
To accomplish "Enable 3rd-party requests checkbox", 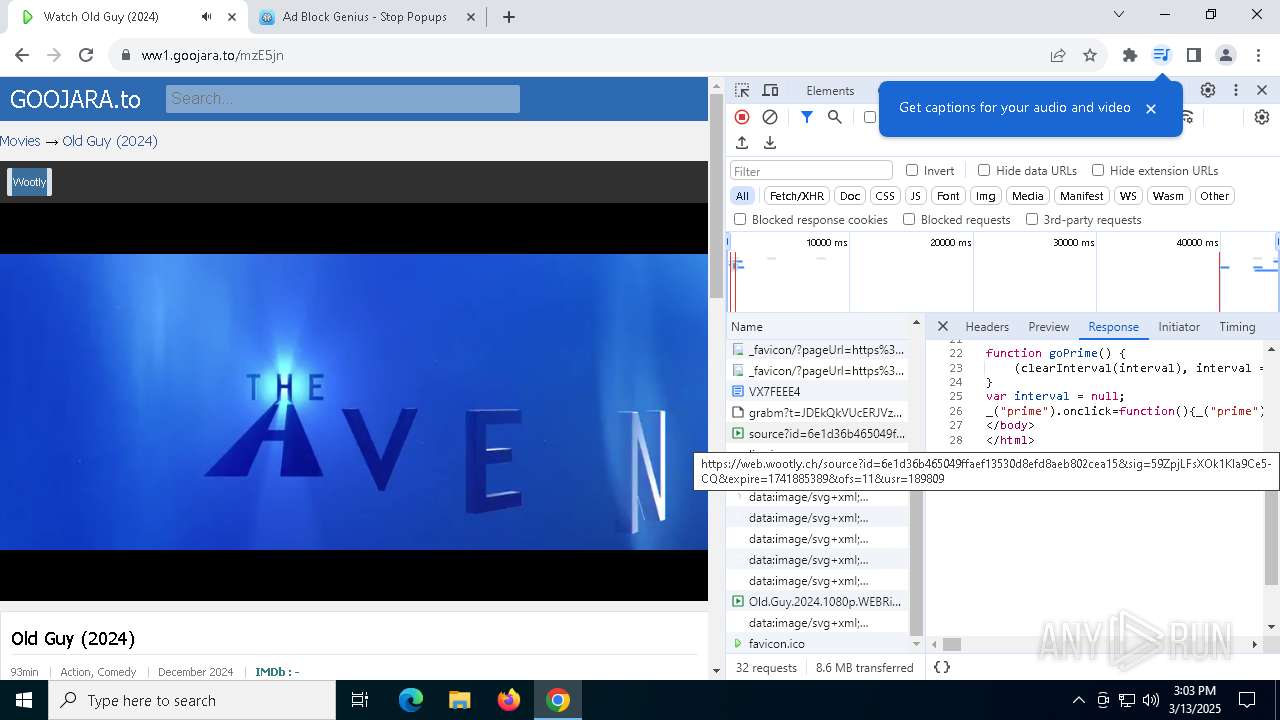I will coord(1032,219).
